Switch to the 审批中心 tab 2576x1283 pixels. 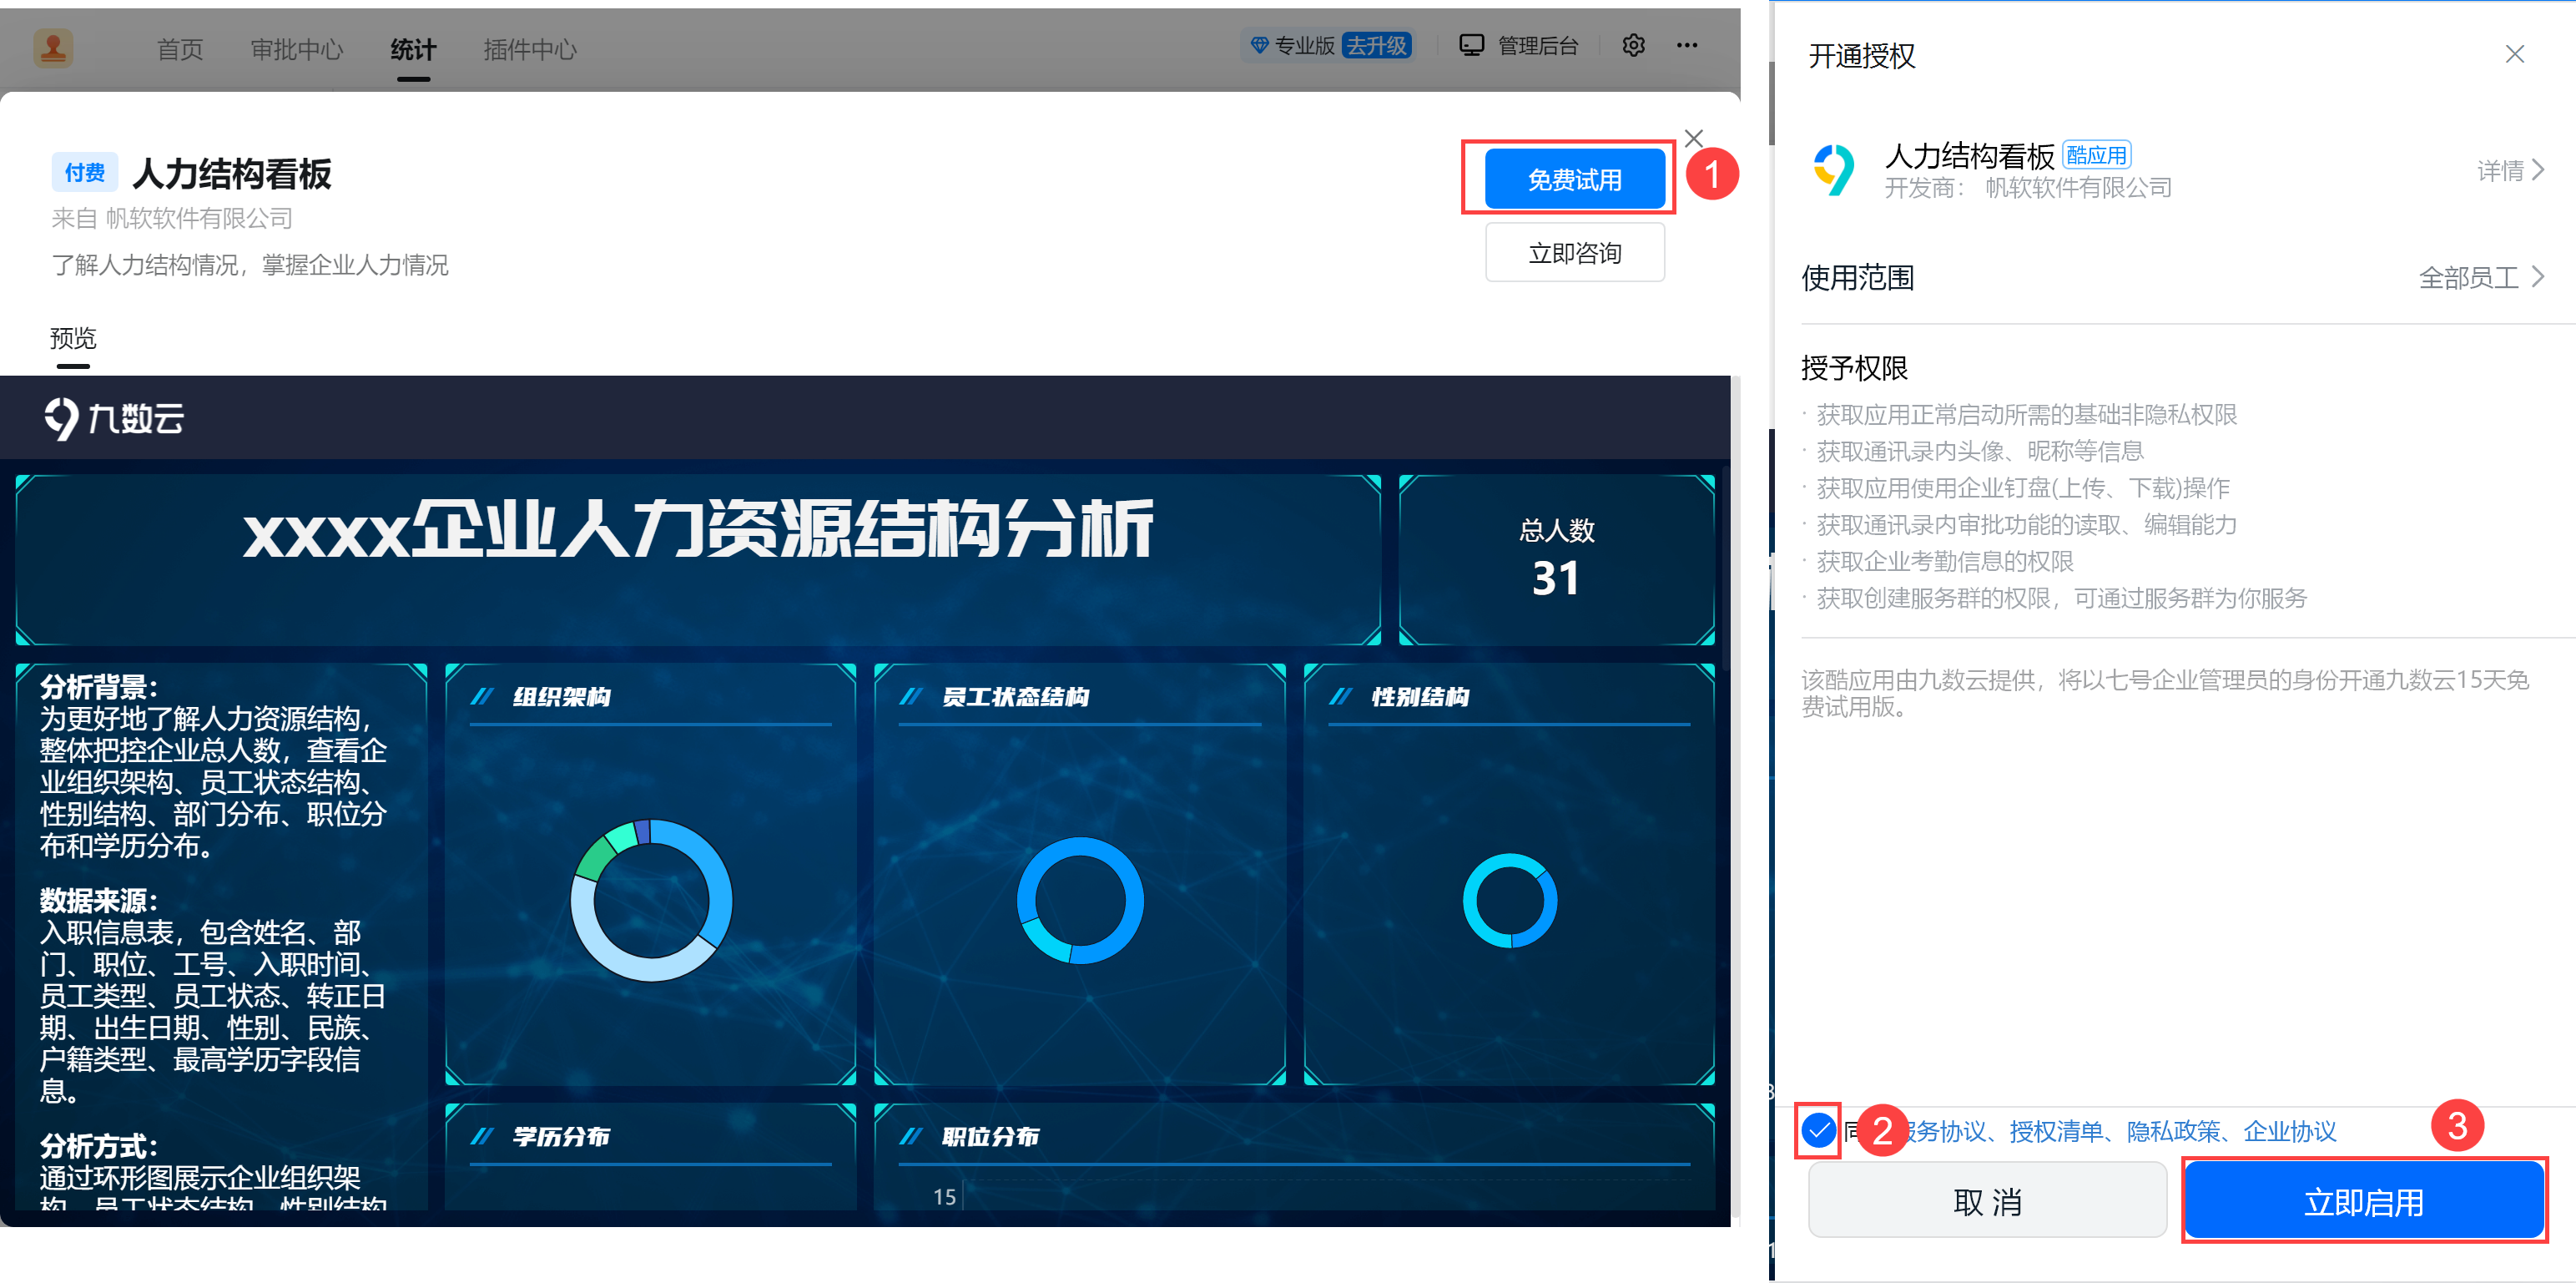pyautogui.click(x=296, y=50)
